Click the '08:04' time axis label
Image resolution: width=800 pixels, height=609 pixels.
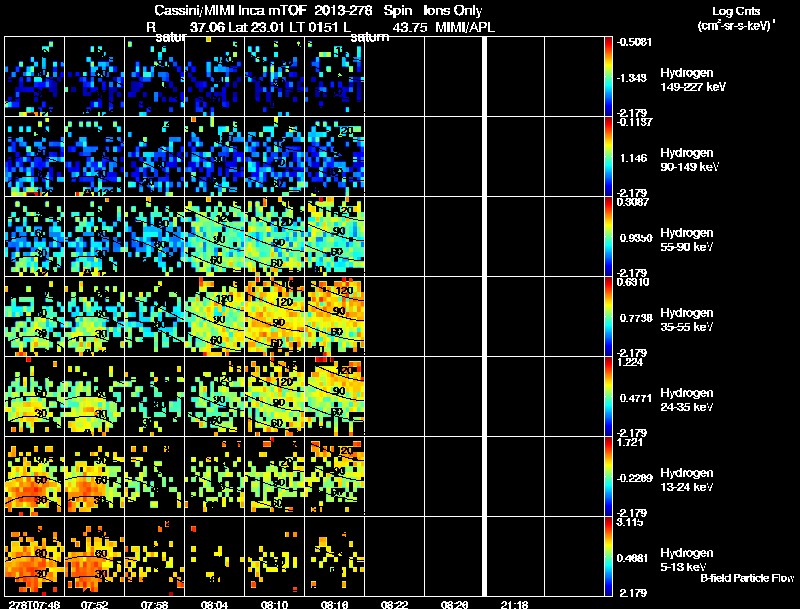214,604
